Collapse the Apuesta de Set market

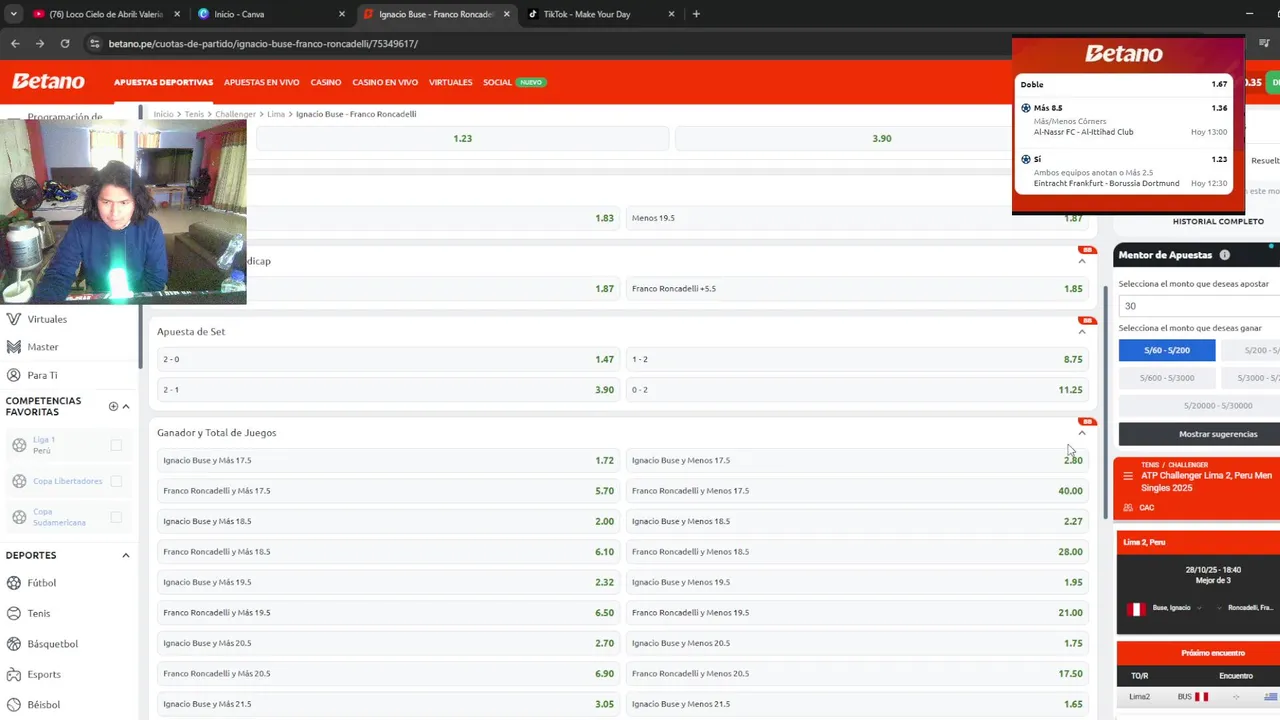1082,332
